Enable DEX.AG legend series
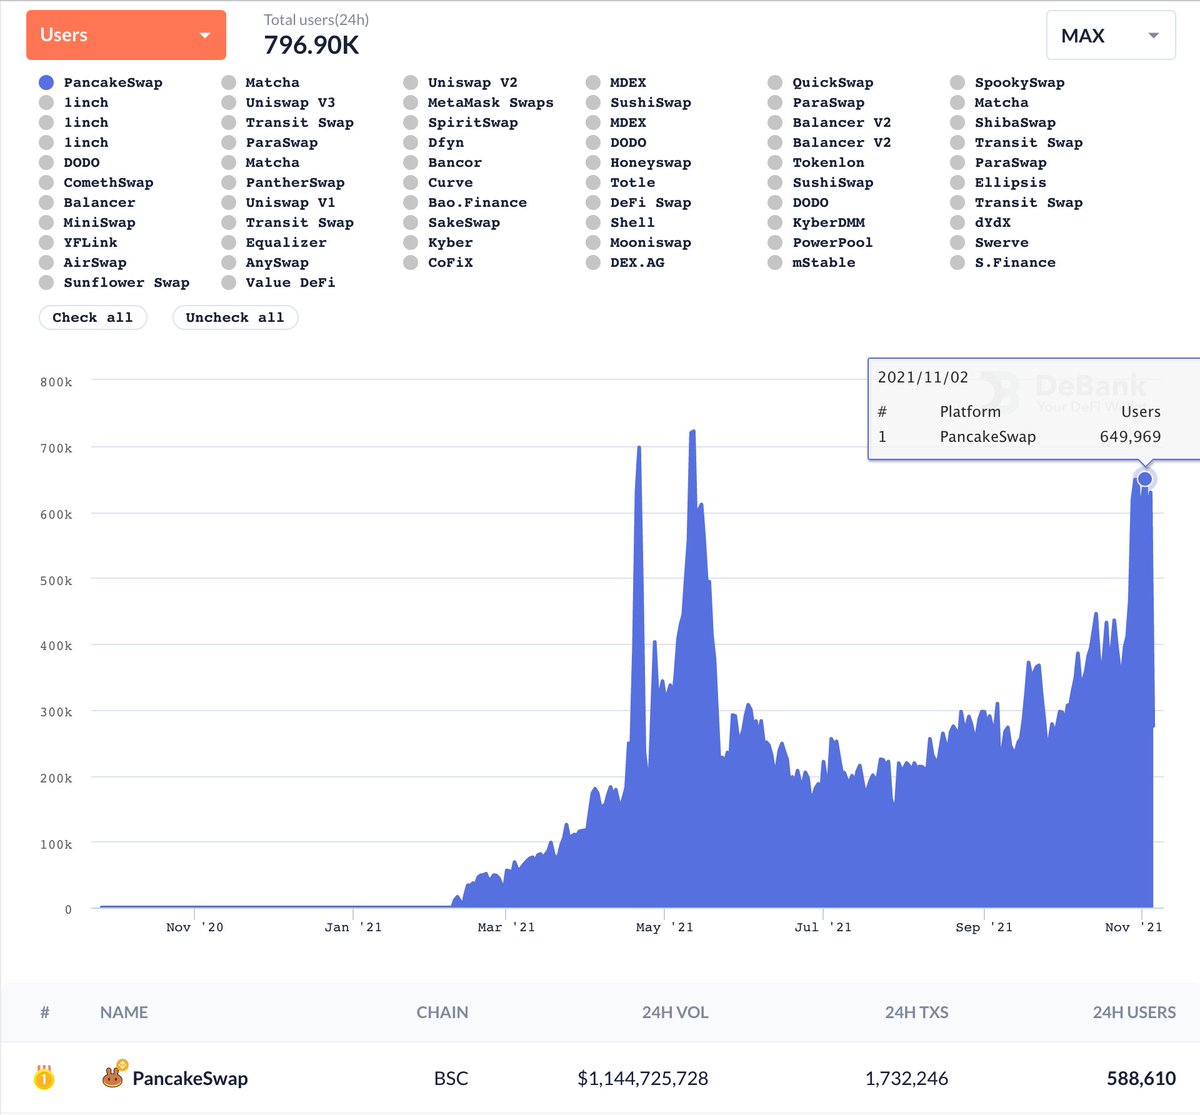 (x=625, y=263)
